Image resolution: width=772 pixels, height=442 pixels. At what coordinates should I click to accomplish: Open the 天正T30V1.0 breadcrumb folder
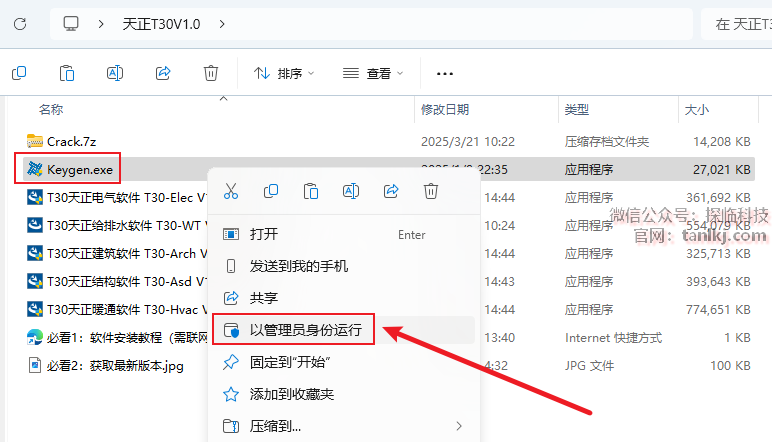(161, 24)
